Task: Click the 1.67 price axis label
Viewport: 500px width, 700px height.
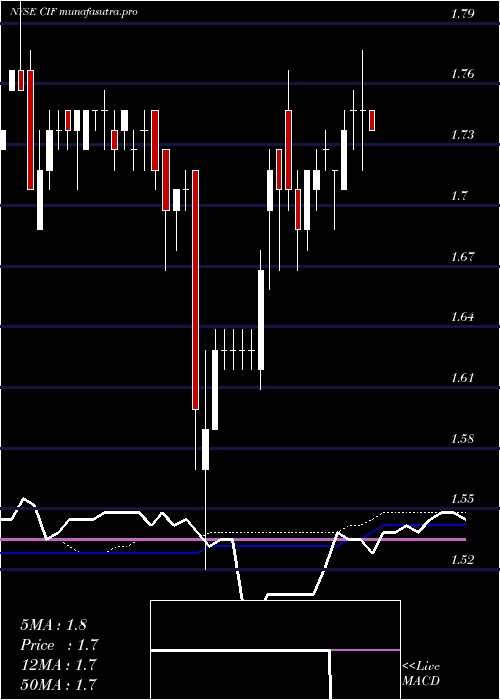Action: coord(462,256)
